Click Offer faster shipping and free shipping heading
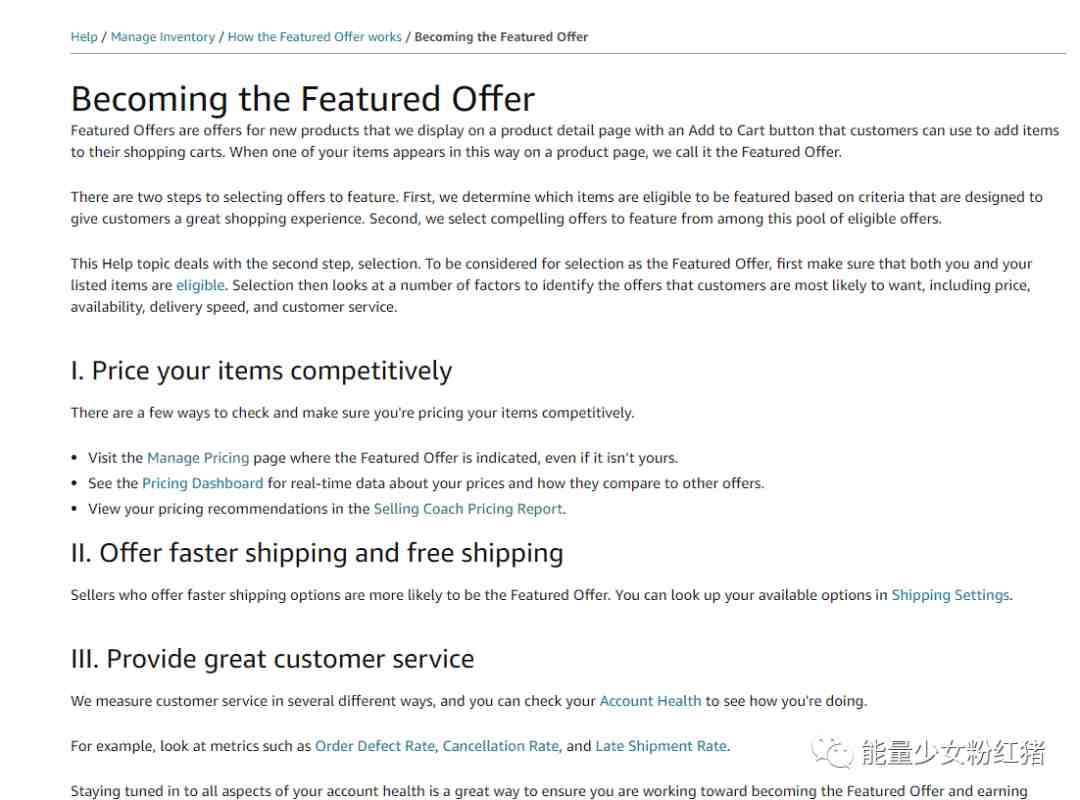 click(x=317, y=553)
